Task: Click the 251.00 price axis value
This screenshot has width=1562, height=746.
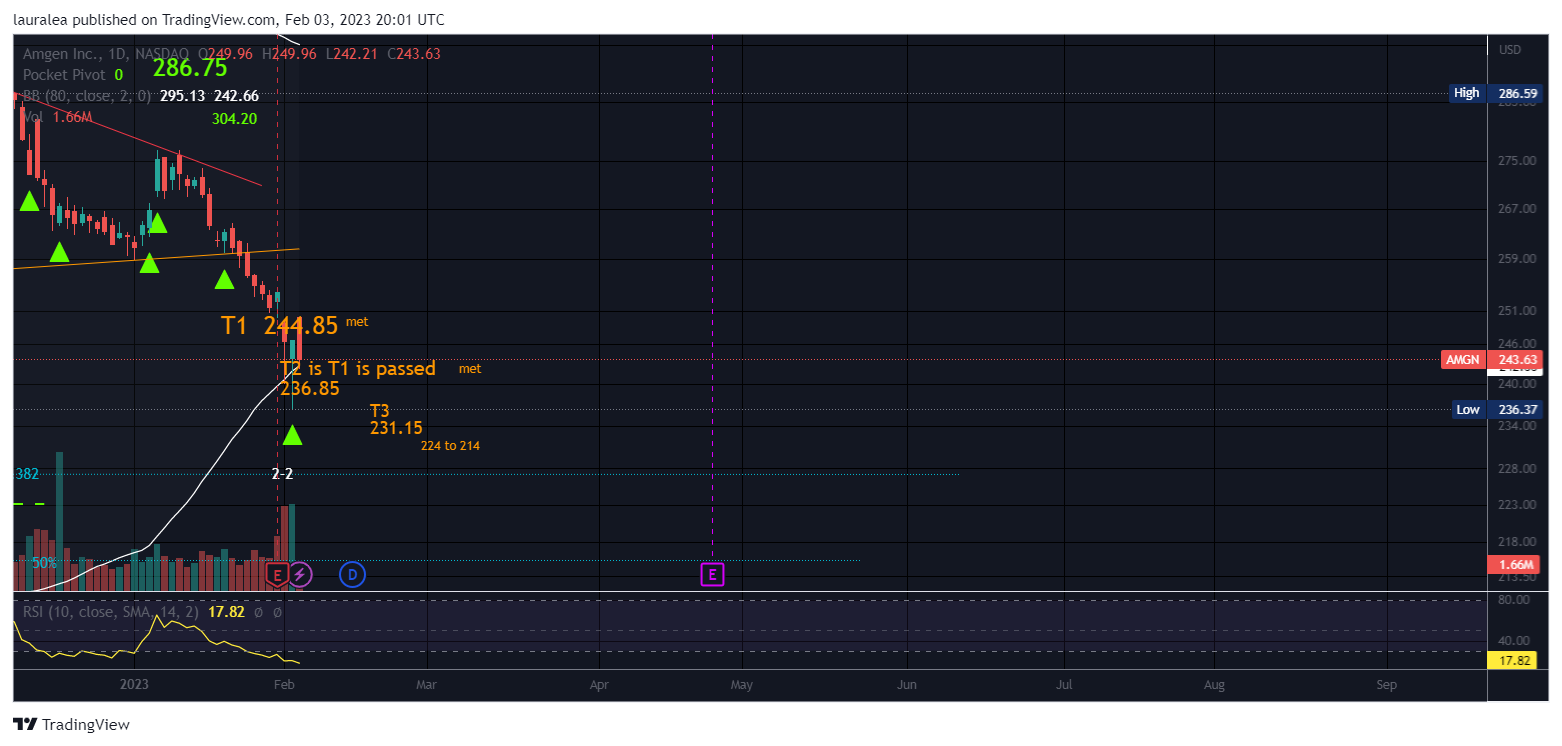Action: [x=1516, y=311]
